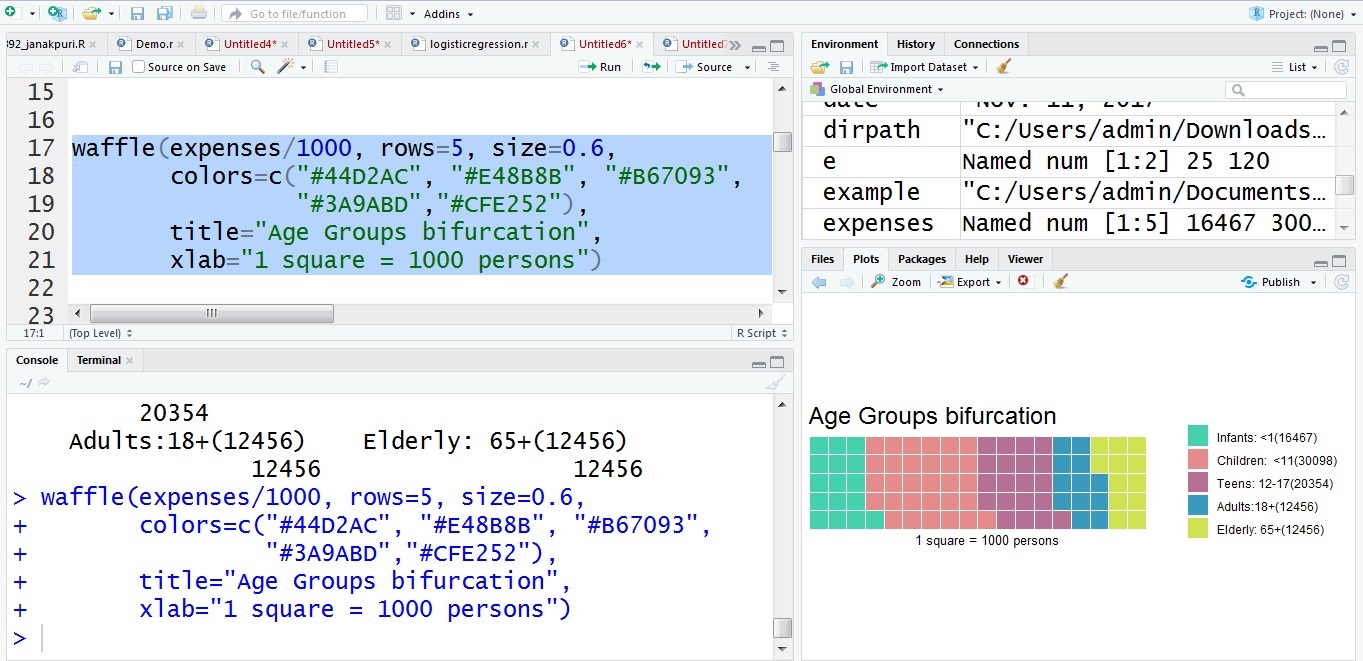
Task: Open the R Script file type selector
Action: click(762, 333)
